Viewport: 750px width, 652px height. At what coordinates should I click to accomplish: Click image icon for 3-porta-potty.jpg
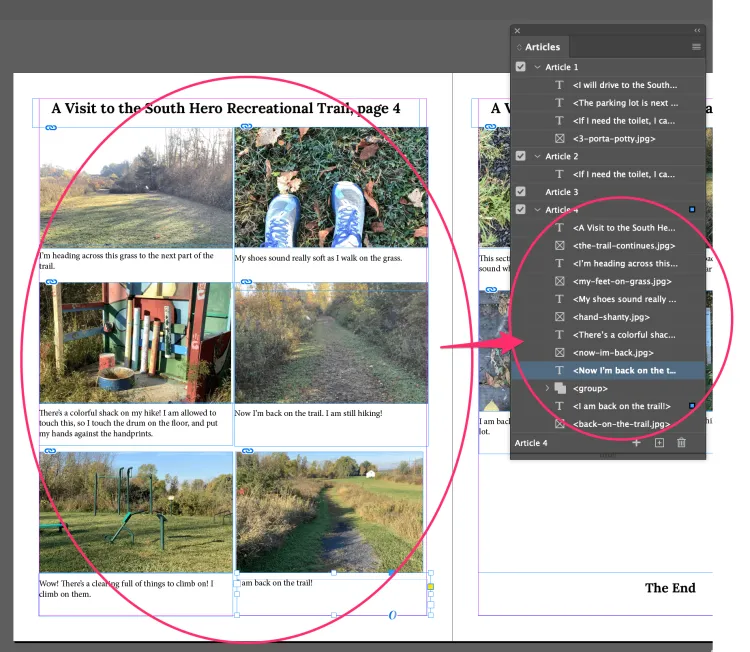click(x=560, y=138)
